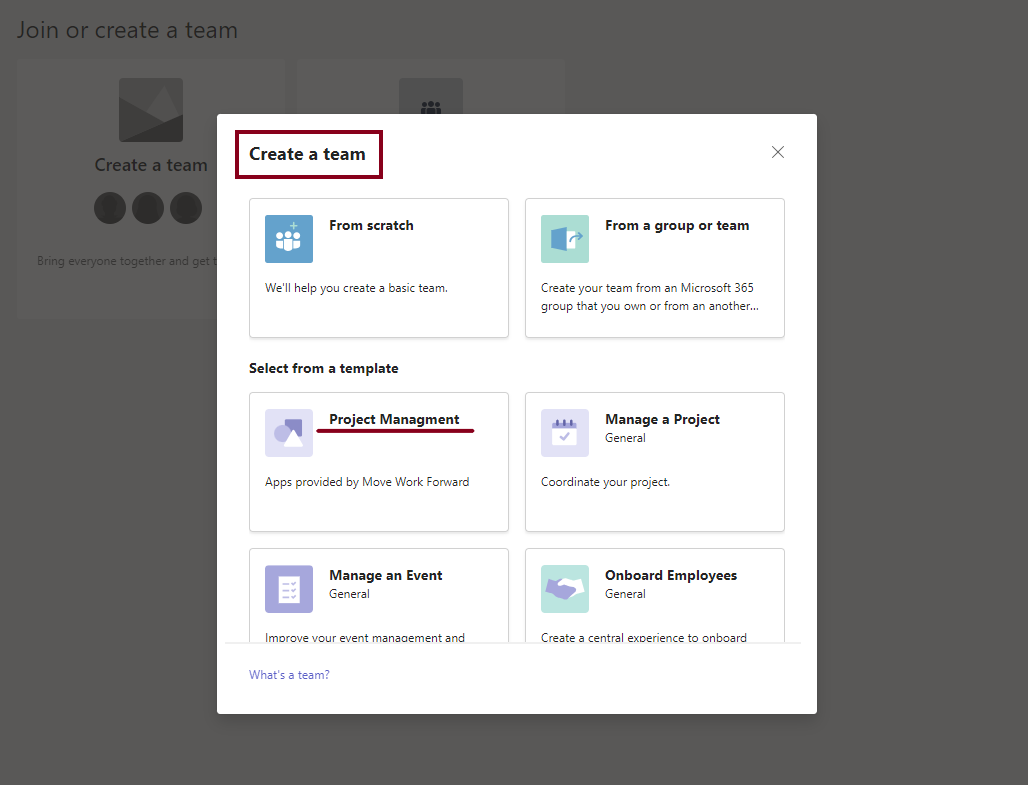
Task: Click the Project Managment template icon
Action: pyautogui.click(x=288, y=432)
